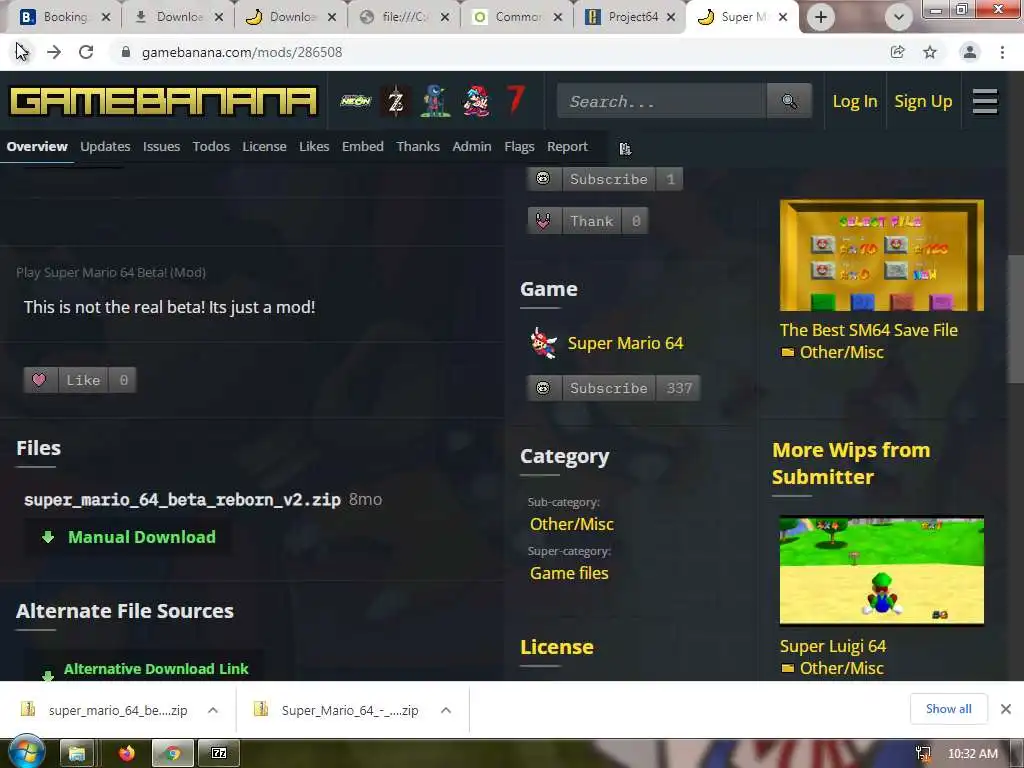Open the Zelda game icon in header
1024x768 pixels.
(x=395, y=101)
